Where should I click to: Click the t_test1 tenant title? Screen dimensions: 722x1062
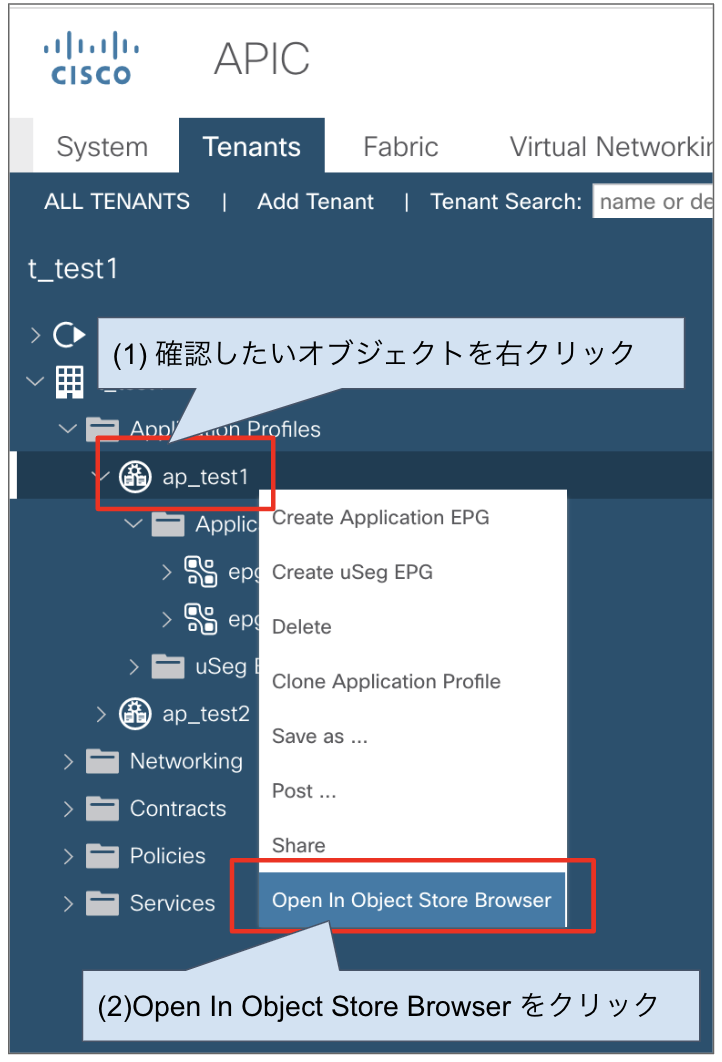[x=73, y=269]
